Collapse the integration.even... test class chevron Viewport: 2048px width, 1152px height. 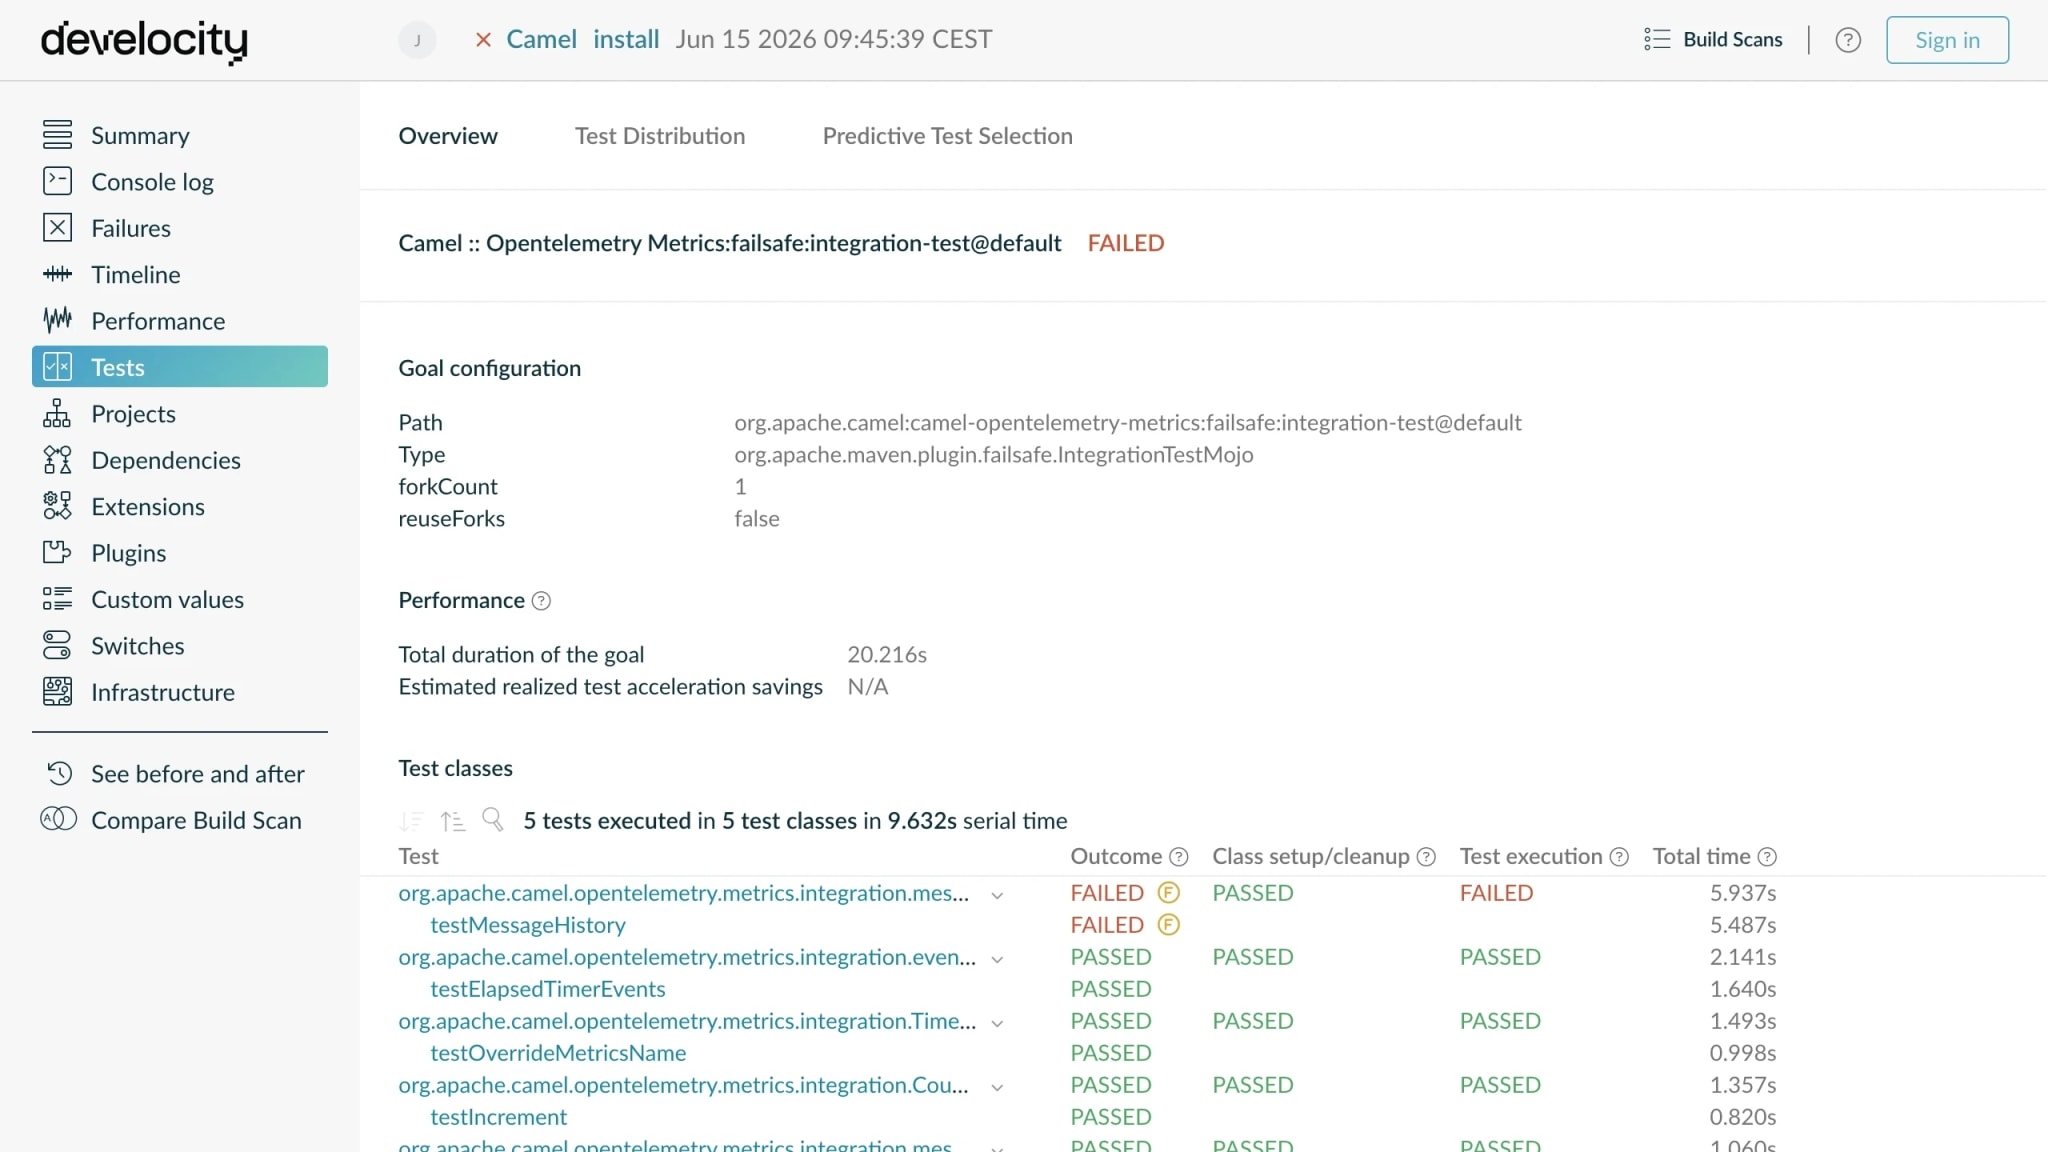[997, 959]
